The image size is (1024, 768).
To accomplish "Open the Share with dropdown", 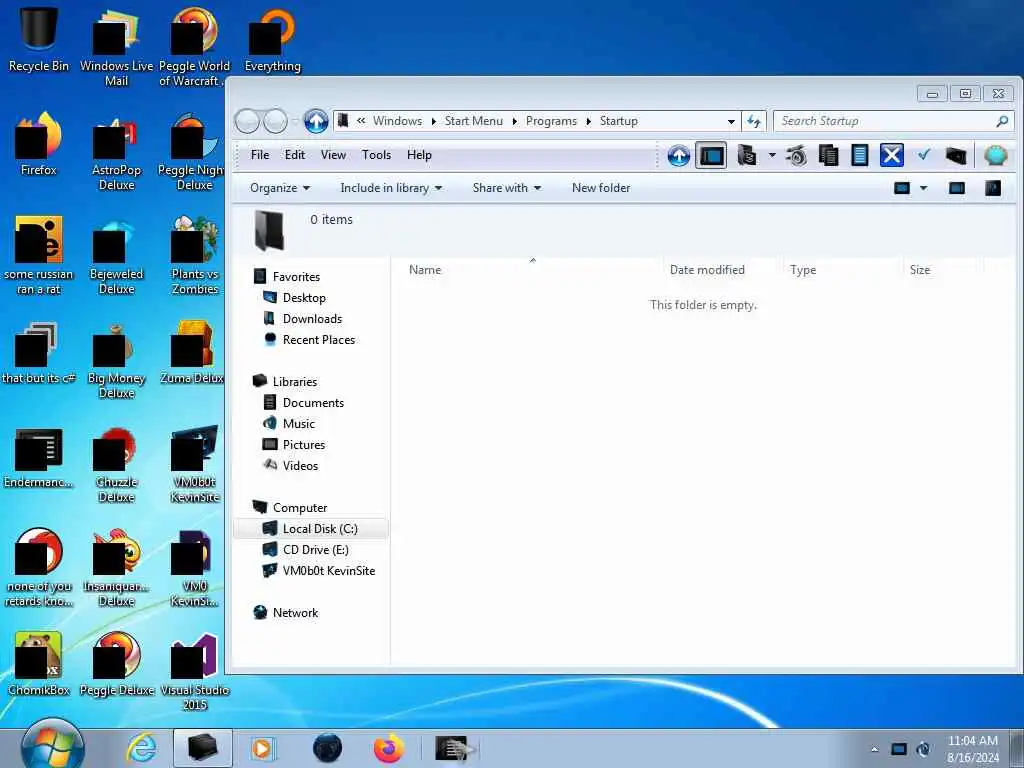I will [507, 188].
